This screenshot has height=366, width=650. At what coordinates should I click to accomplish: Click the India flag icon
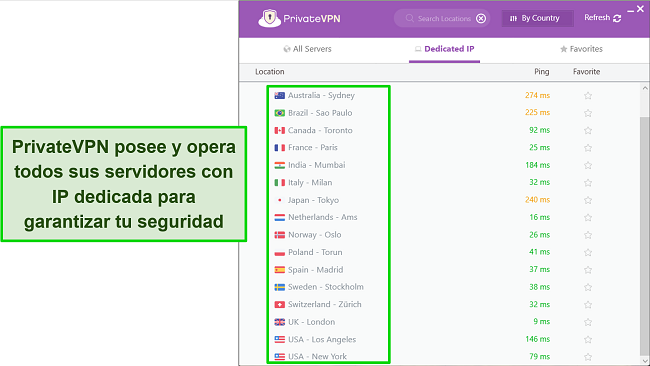tap(280, 165)
